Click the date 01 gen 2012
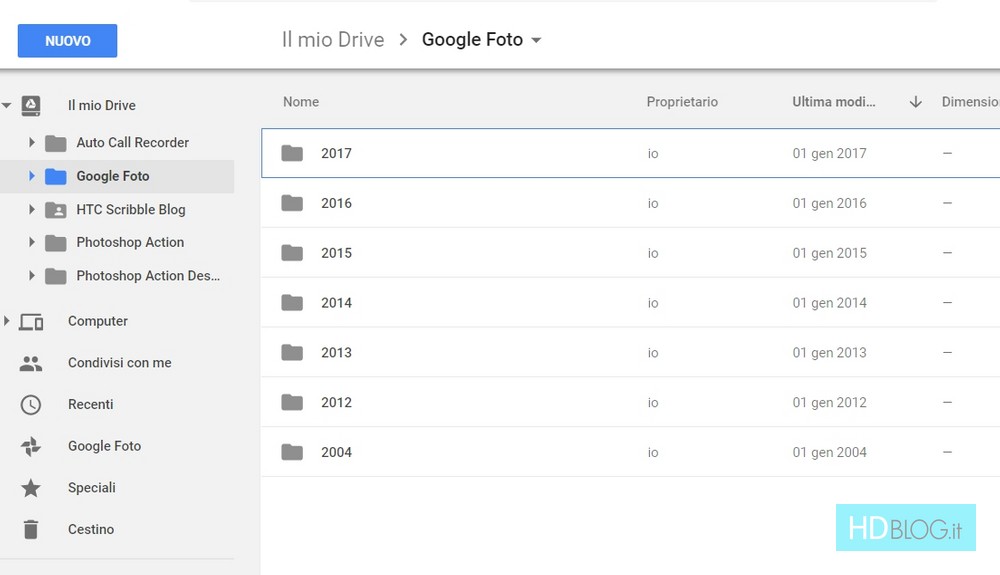 click(829, 402)
